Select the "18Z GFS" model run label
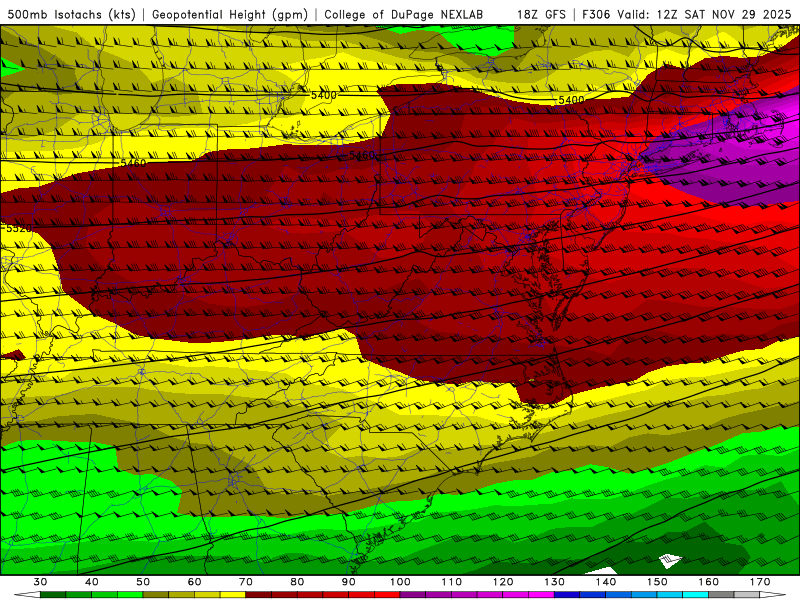Viewport: 800px width, 600px height. pyautogui.click(x=541, y=15)
